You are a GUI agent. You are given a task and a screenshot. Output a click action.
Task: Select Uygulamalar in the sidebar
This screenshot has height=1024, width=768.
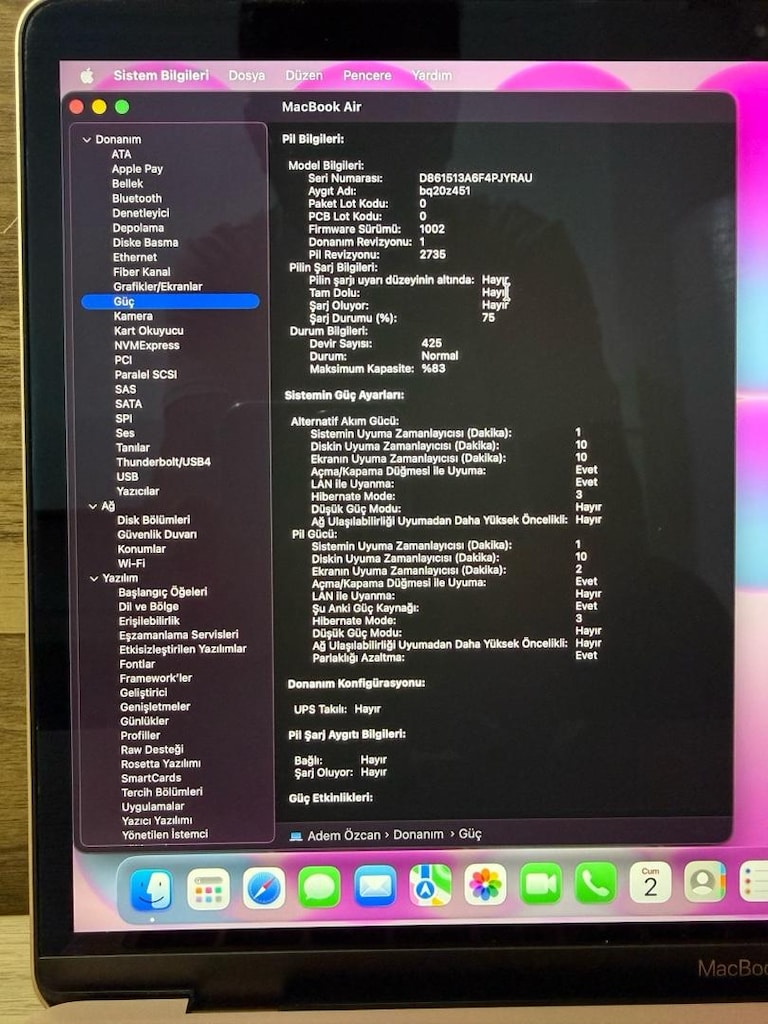tap(153, 807)
